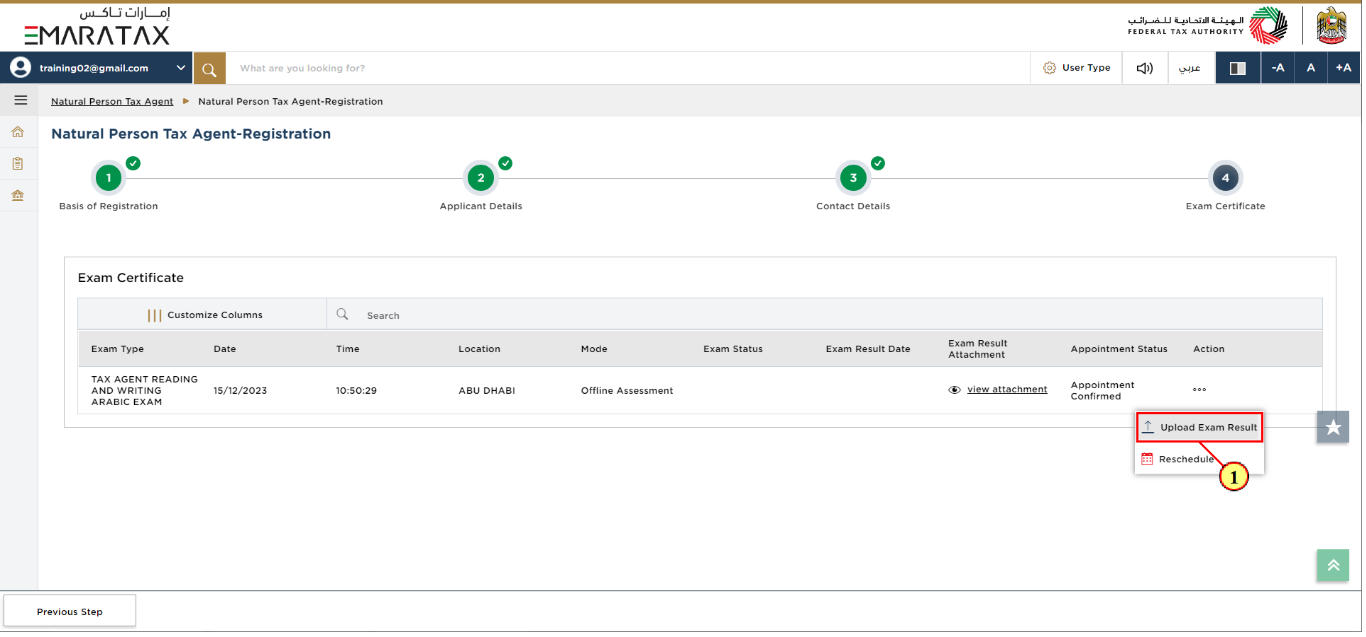Select the Appointment Confirmed status cell
Image resolution: width=1366 pixels, height=637 pixels.
pyautogui.click(x=1103, y=391)
